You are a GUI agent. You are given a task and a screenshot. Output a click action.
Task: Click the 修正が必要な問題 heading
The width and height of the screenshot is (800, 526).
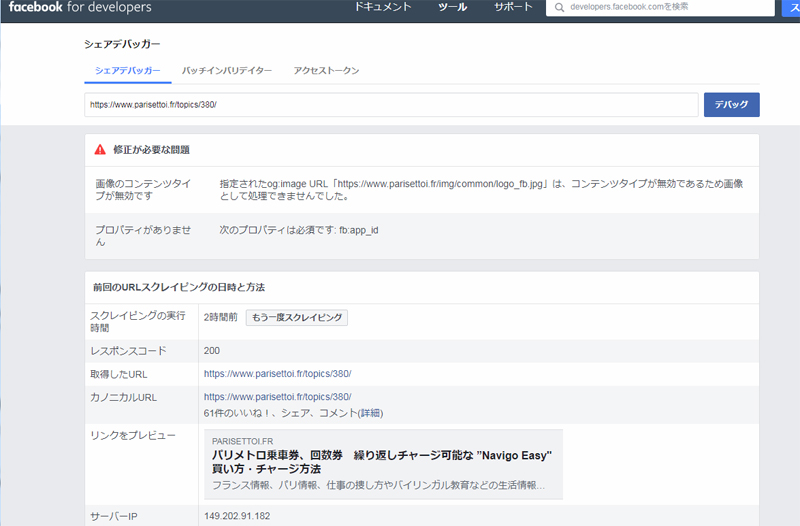[151, 149]
